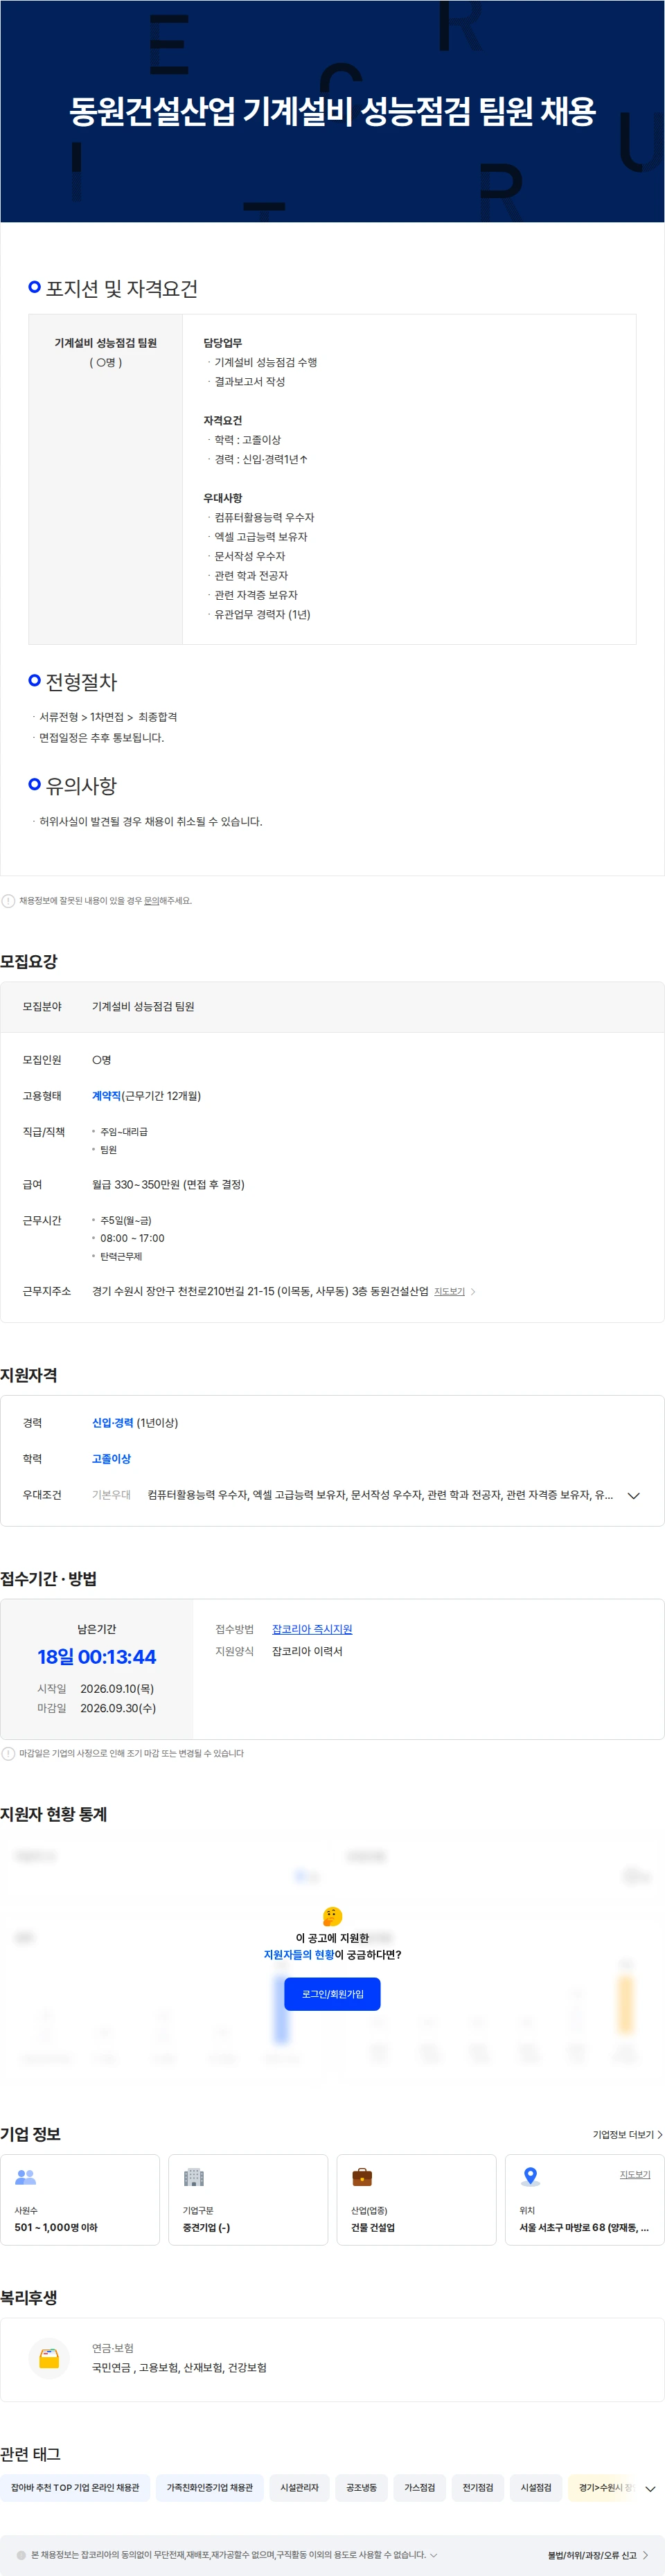665x2576 pixels.
Task: Click the job posting title banner
Action: 333,111
